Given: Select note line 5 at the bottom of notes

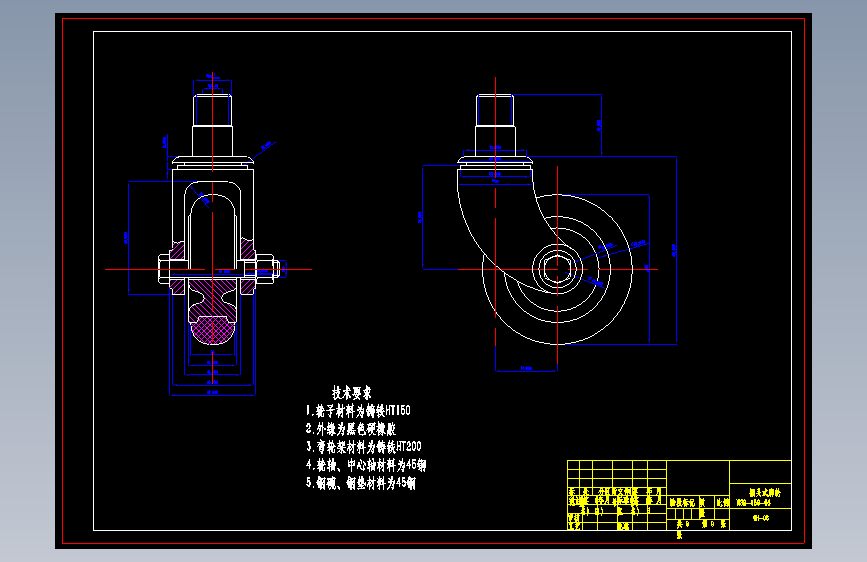Looking at the screenshot, I should [361, 483].
